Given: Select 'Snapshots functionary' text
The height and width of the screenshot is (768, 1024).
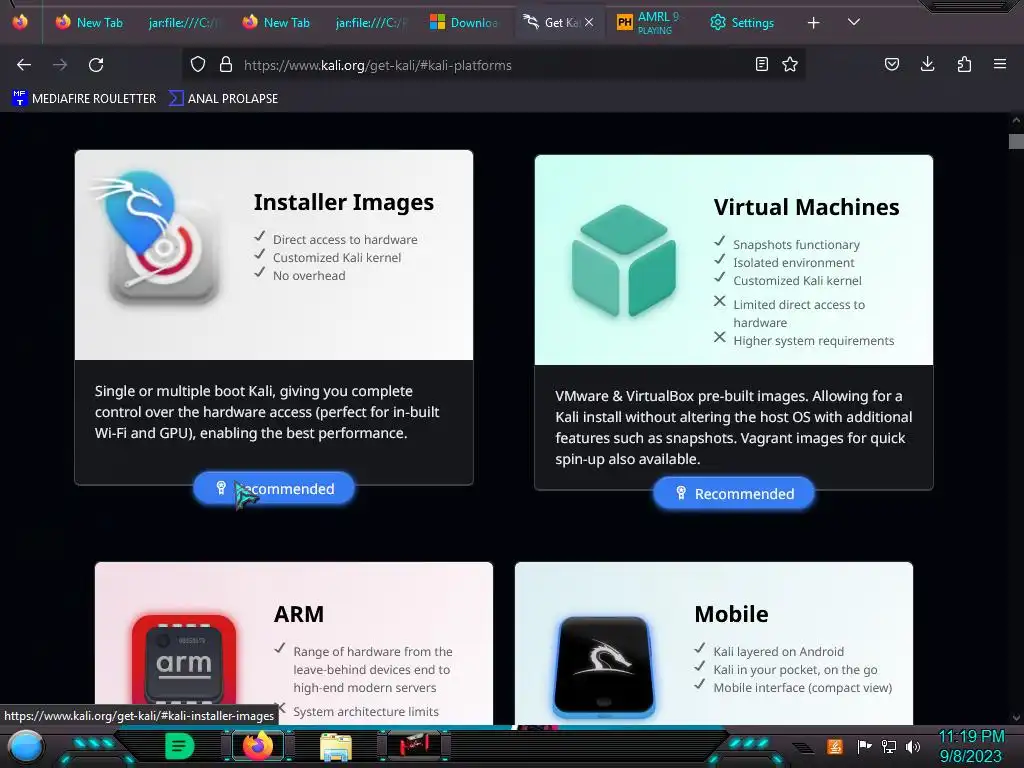Looking at the screenshot, I should click(796, 245).
